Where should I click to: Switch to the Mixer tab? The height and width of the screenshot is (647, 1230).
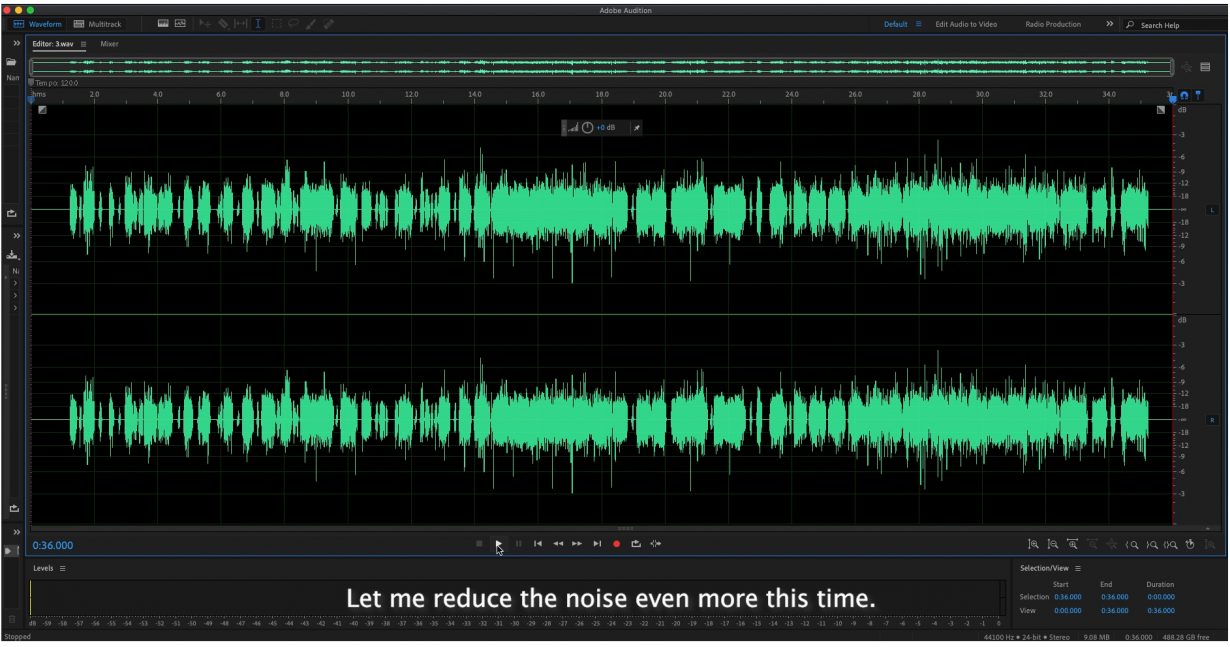click(109, 44)
